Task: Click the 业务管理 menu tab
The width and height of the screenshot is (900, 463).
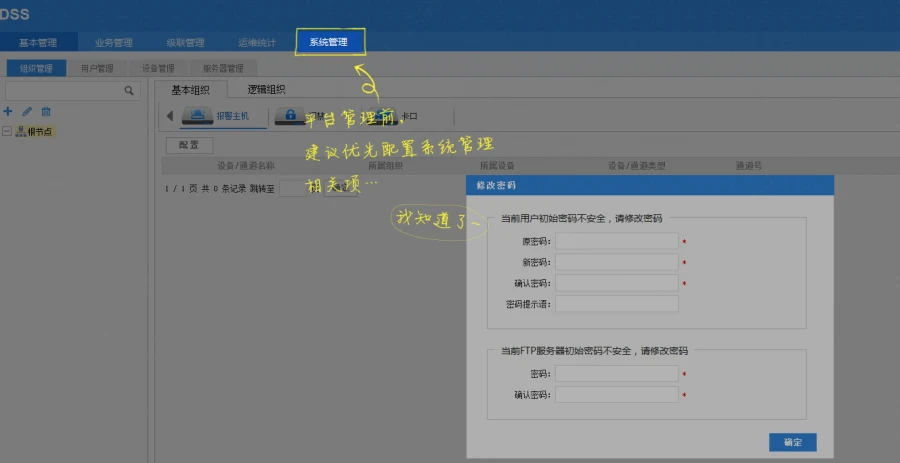Action: tap(114, 42)
